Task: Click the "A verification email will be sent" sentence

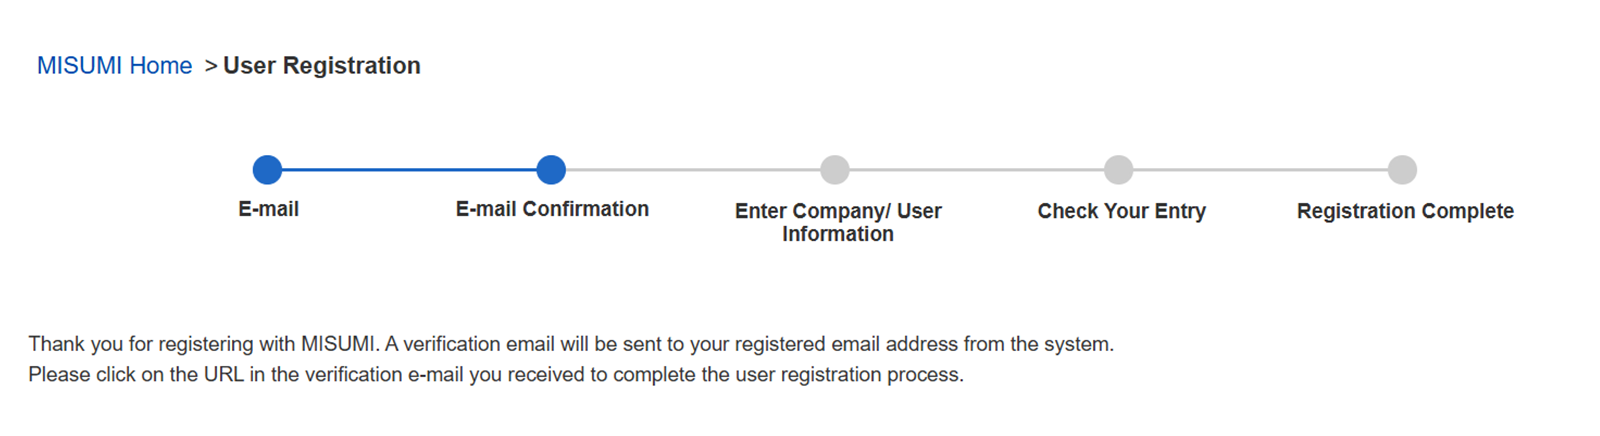Action: coord(750,344)
